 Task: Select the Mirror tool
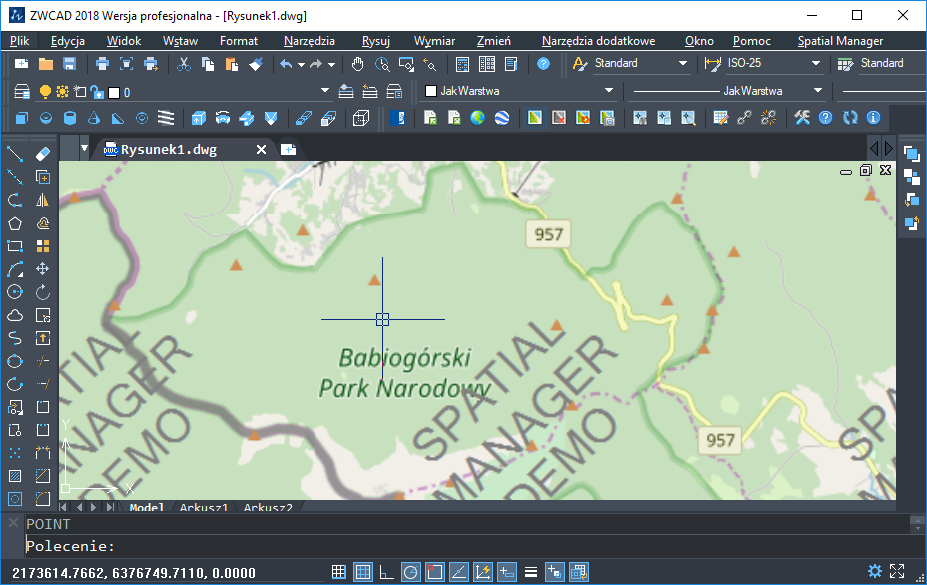click(43, 200)
